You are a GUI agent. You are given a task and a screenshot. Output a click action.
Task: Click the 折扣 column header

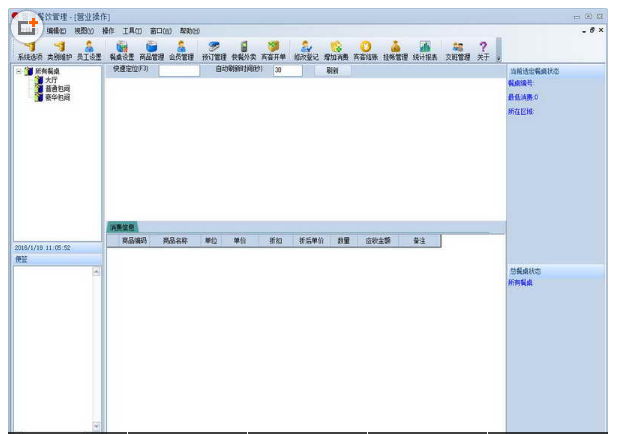tap(275, 241)
